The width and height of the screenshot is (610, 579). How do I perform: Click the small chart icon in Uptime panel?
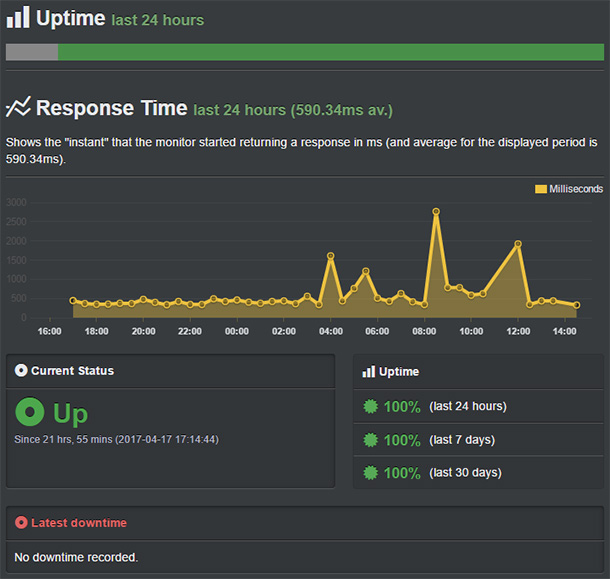pyautogui.click(x=368, y=372)
